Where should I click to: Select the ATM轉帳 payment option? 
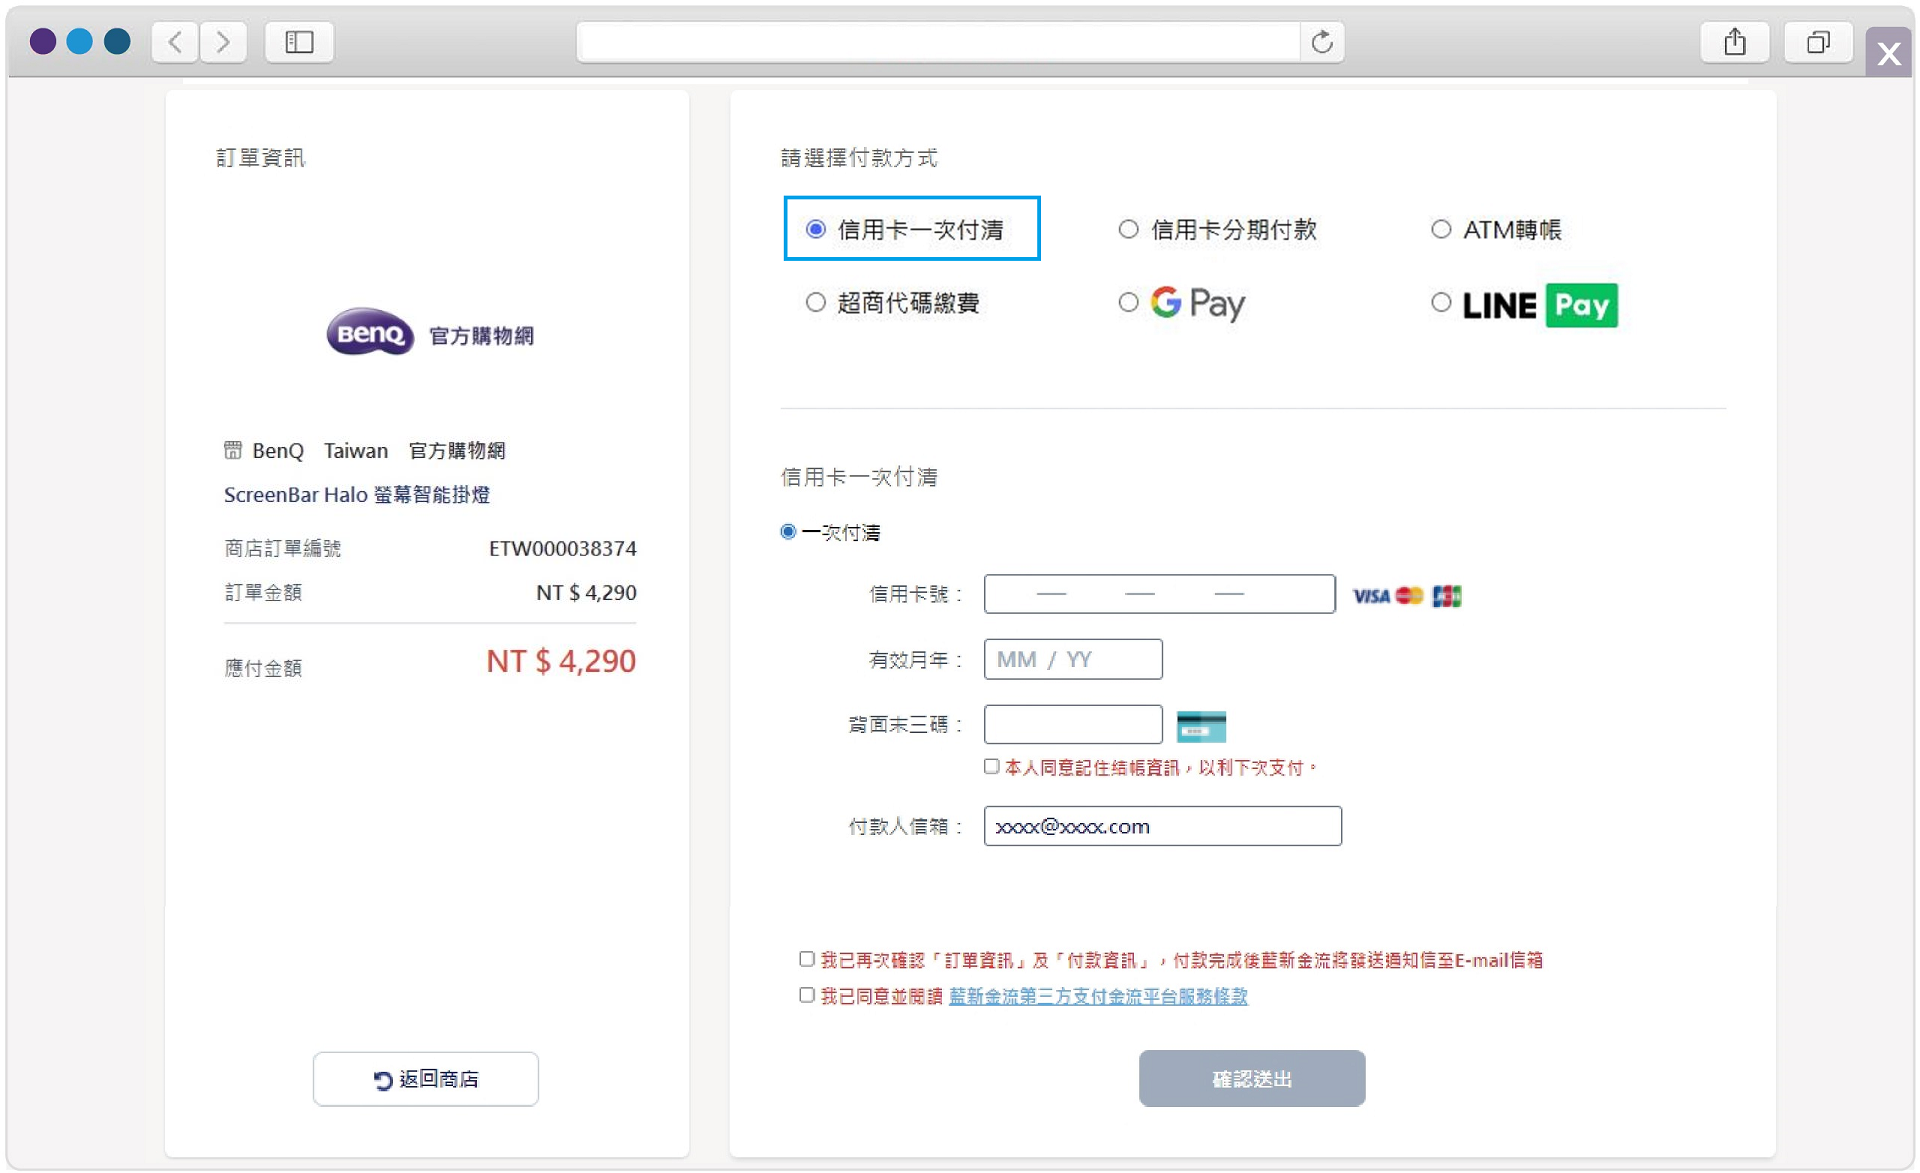(1441, 228)
